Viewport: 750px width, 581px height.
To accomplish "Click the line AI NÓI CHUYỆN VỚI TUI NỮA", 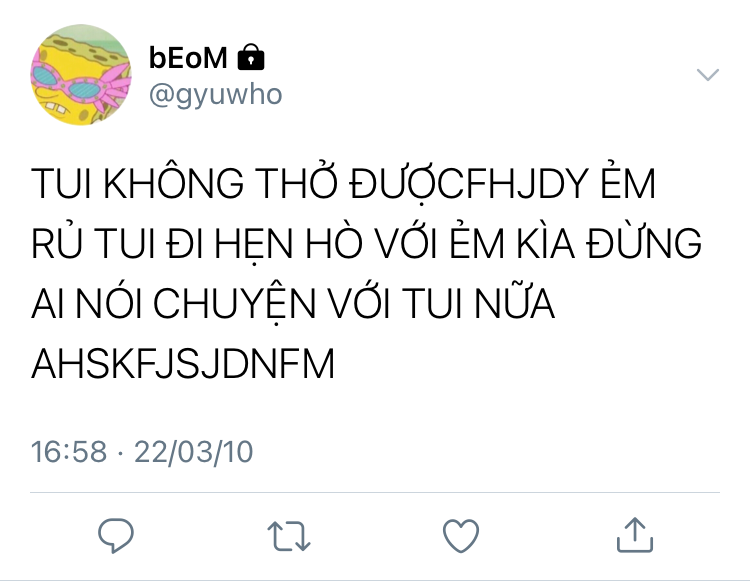I will pos(293,302).
